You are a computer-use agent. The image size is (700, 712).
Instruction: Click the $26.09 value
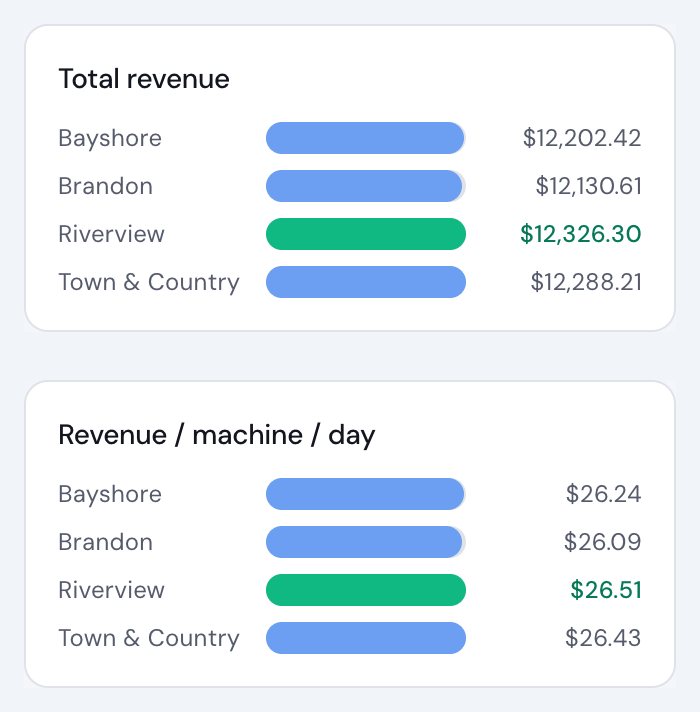(x=602, y=542)
